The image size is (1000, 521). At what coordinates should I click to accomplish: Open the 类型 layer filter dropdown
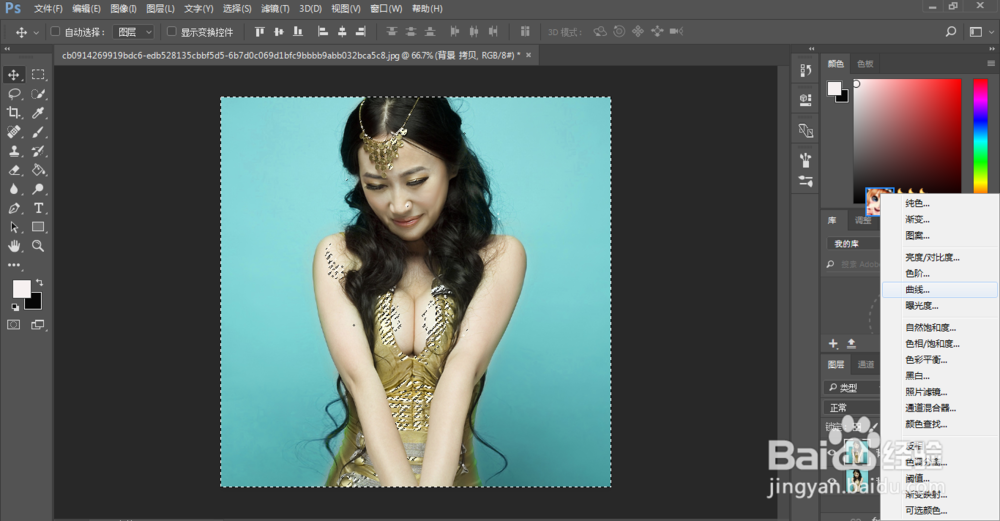pyautogui.click(x=853, y=388)
